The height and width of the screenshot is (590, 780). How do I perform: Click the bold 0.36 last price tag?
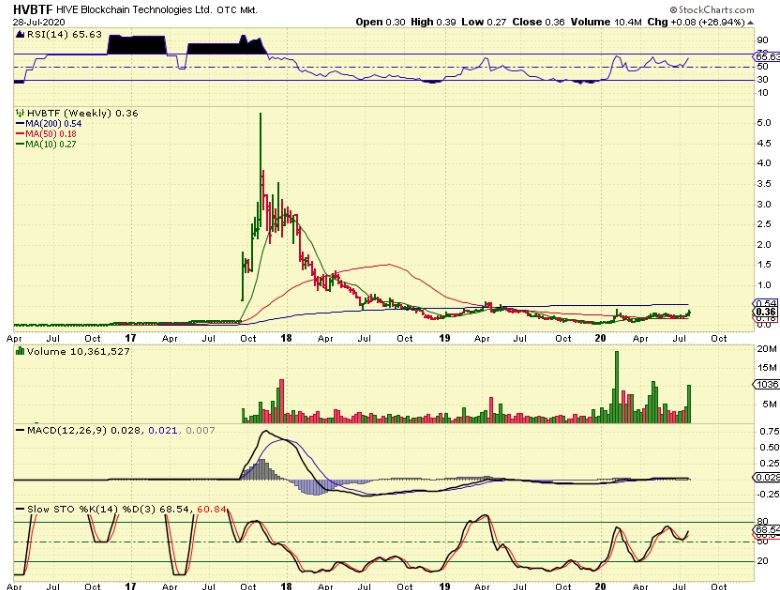pos(767,311)
